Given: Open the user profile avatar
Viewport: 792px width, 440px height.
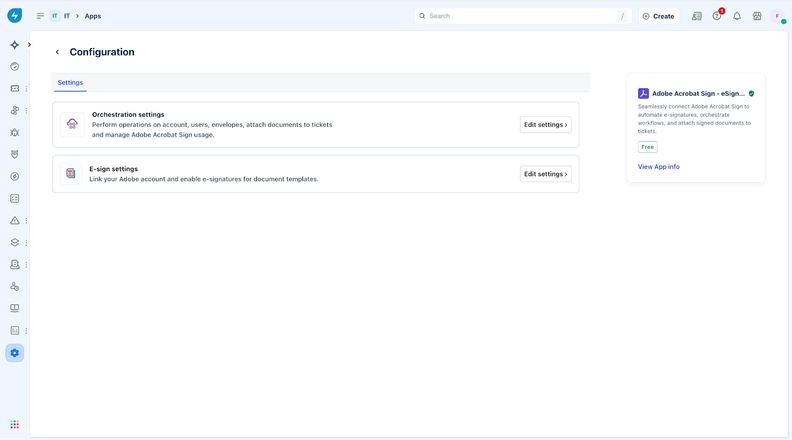Looking at the screenshot, I should (777, 16).
